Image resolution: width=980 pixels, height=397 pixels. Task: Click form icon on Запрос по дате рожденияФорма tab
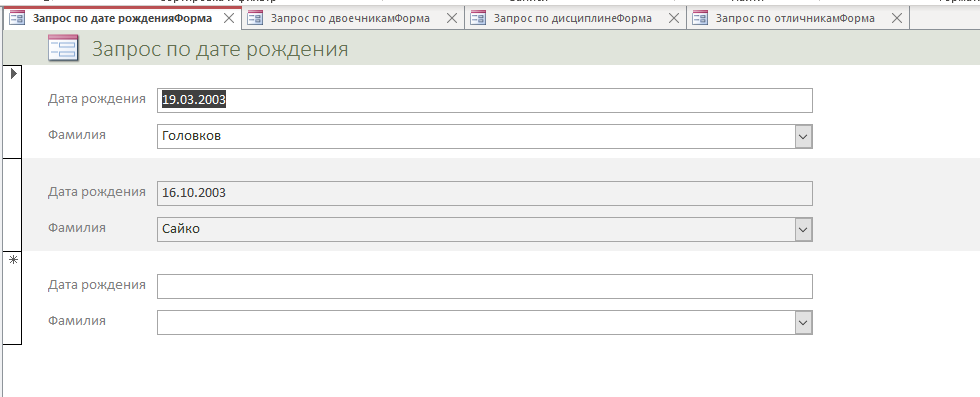17,18
